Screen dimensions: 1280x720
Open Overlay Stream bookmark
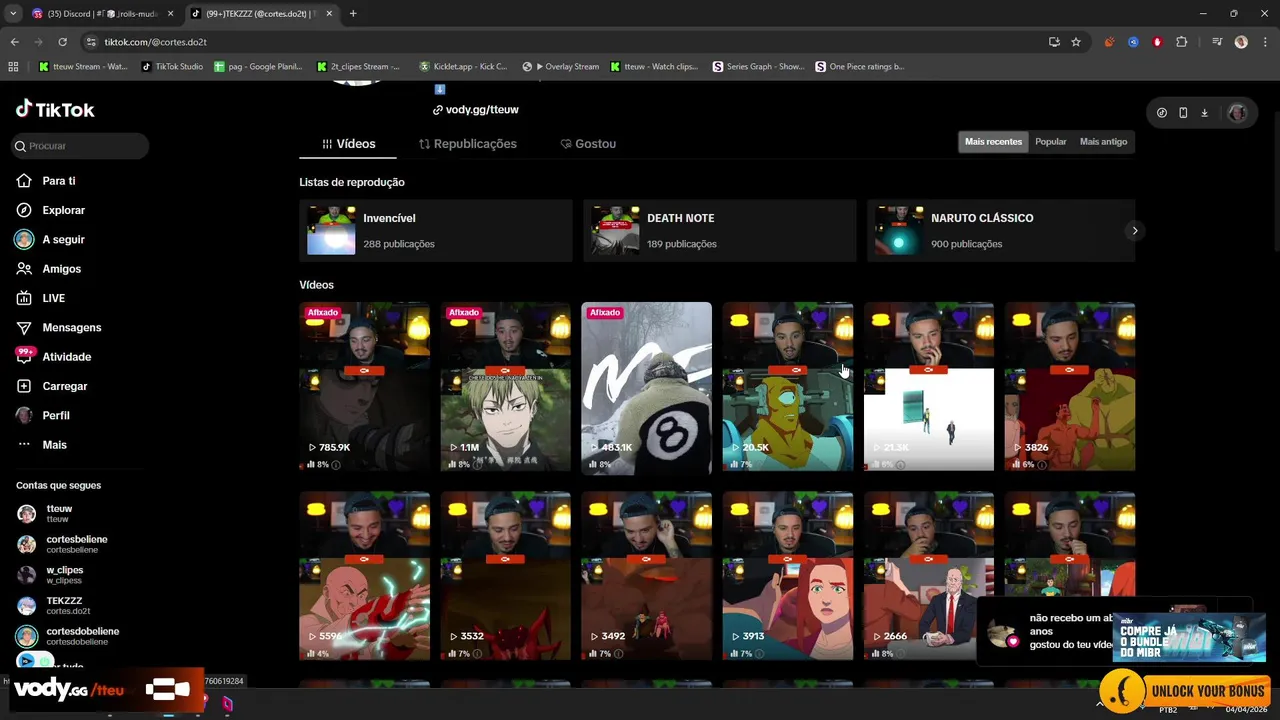(561, 67)
